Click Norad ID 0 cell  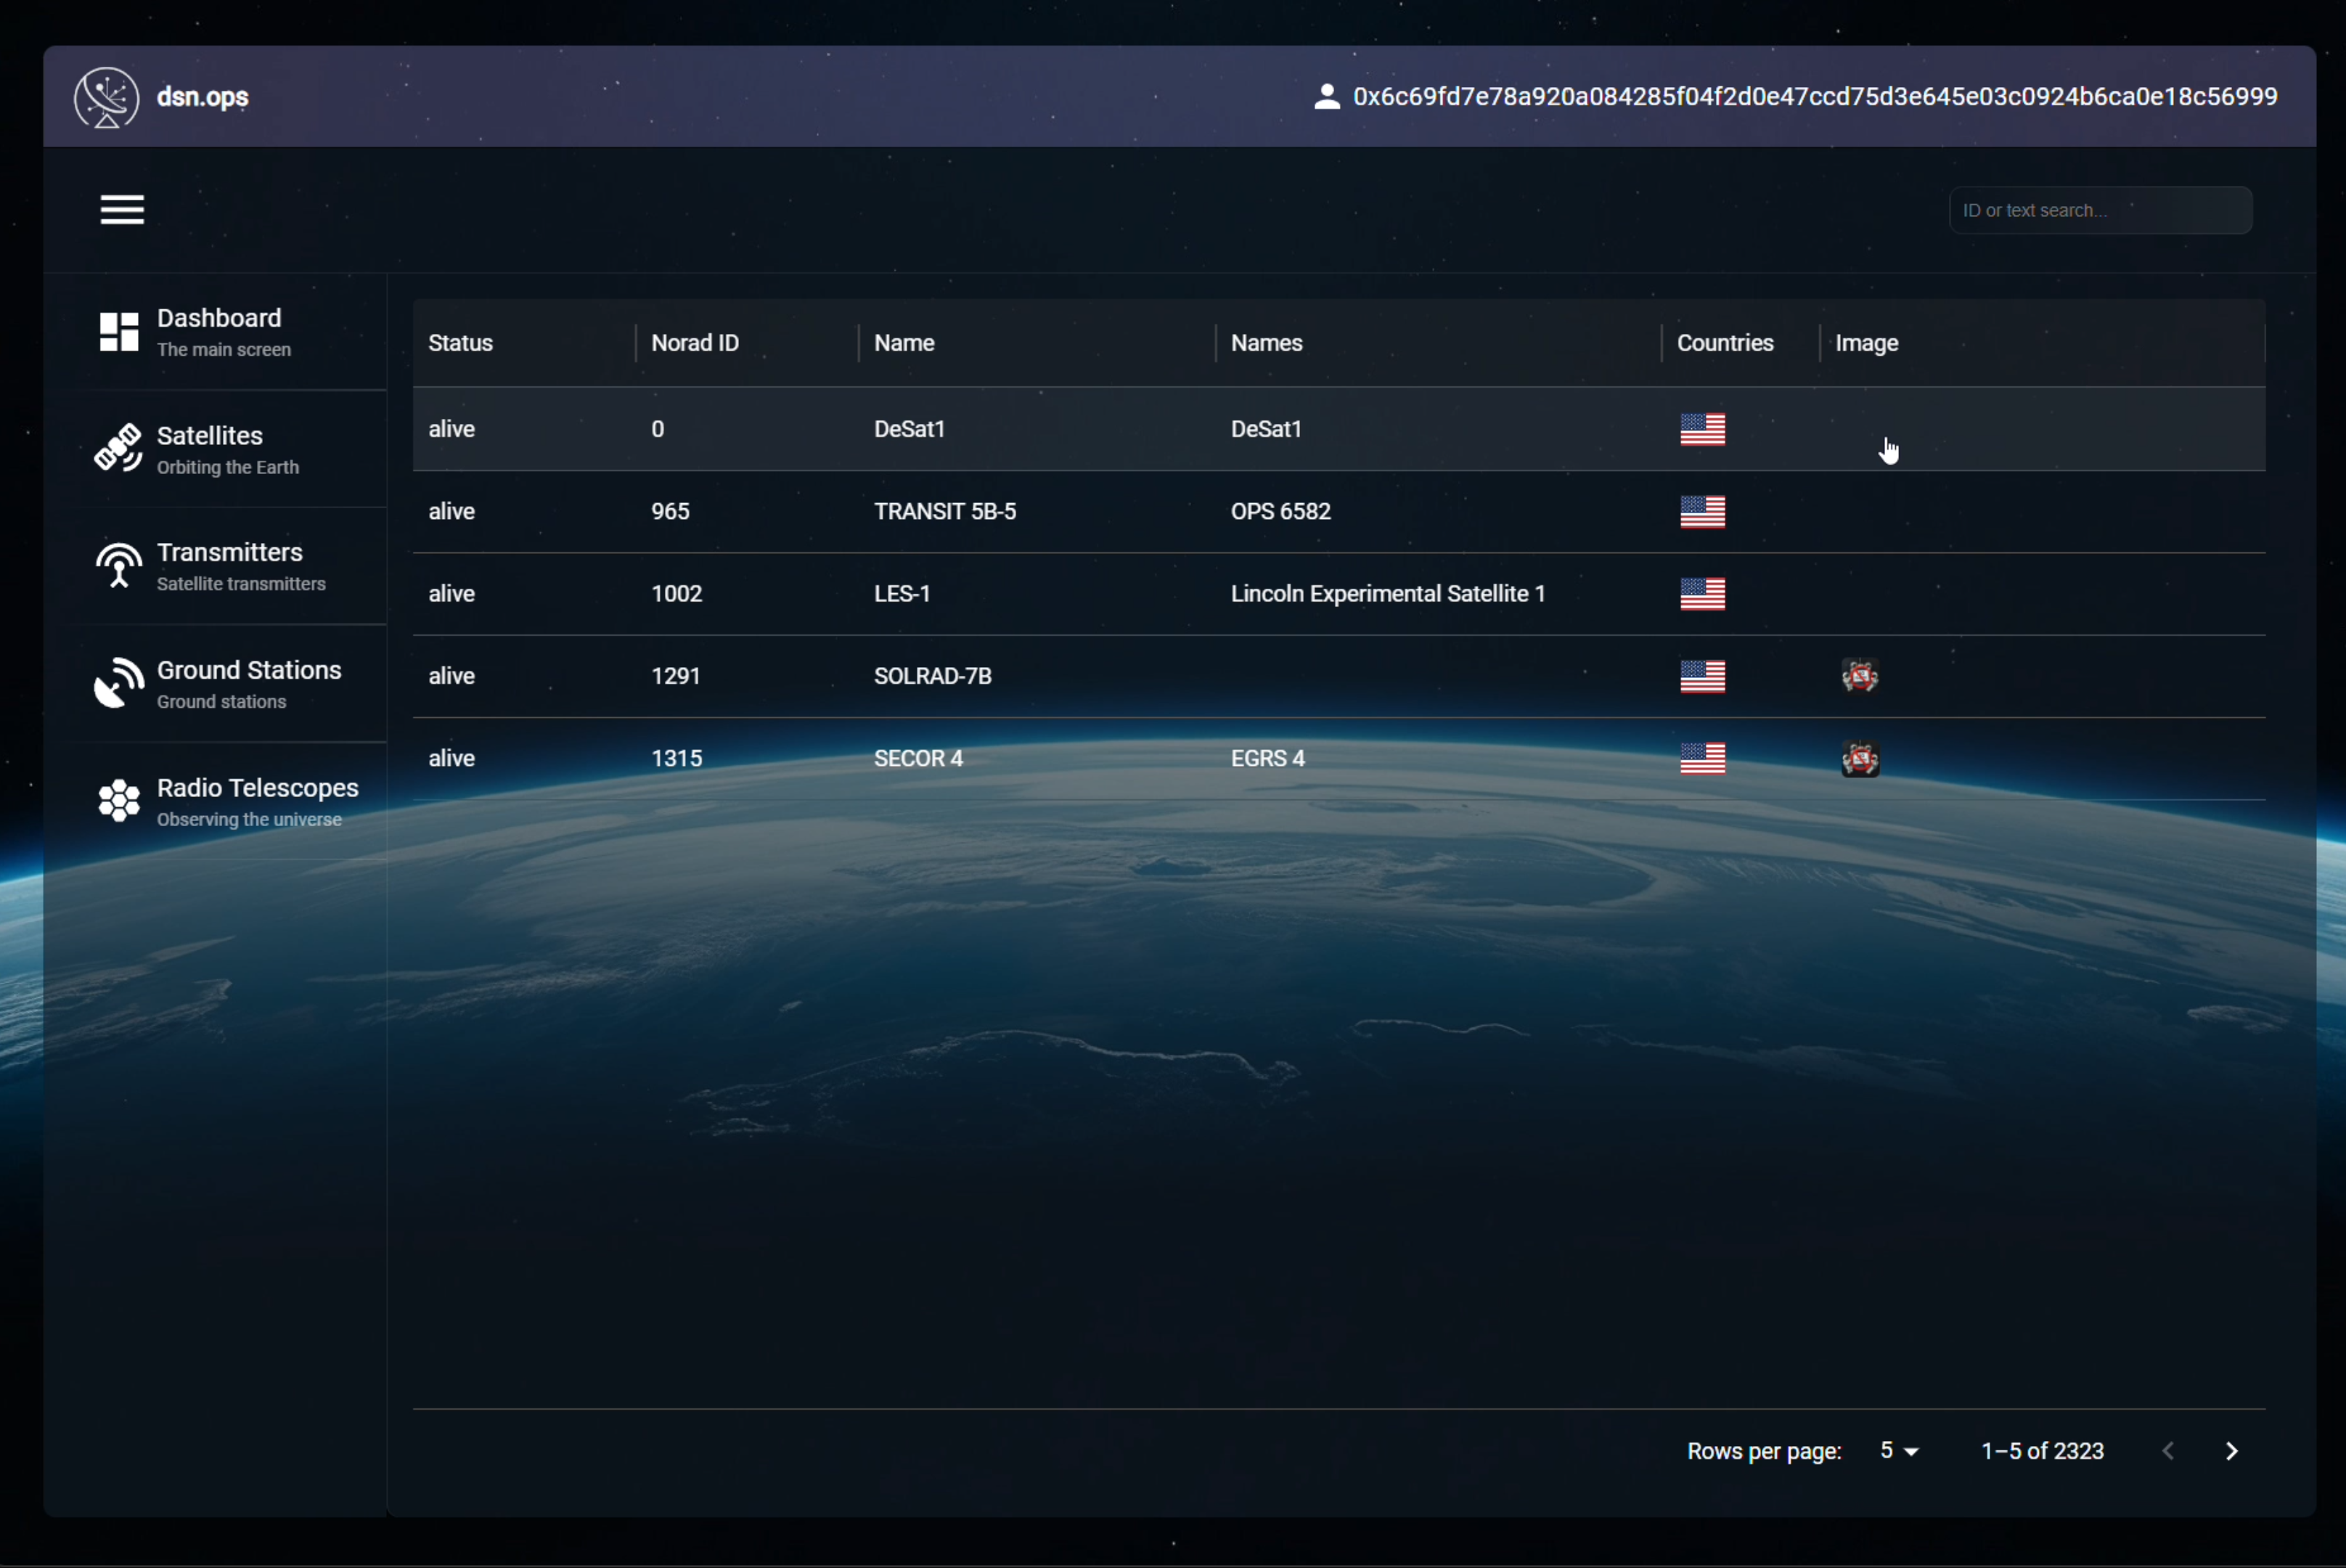(x=658, y=429)
